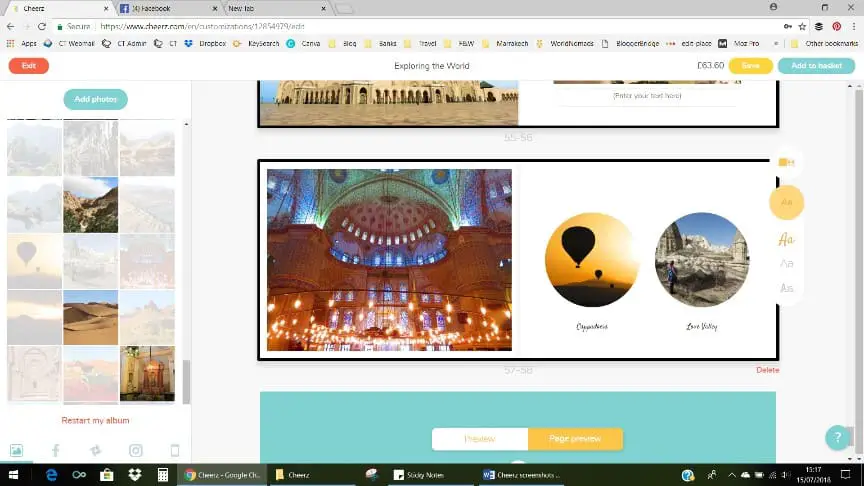
Task: Click the Enter your text here field
Action: click(x=647, y=95)
